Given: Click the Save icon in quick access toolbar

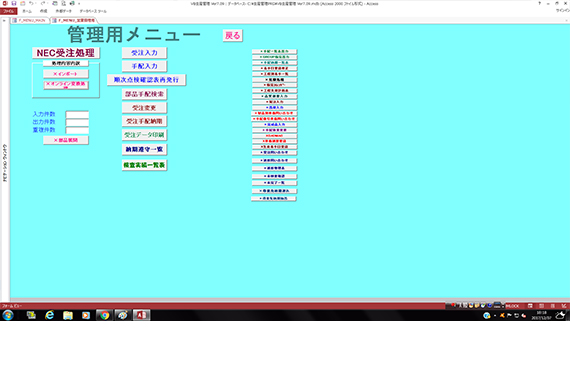Looking at the screenshot, I should pyautogui.click(x=13, y=3).
